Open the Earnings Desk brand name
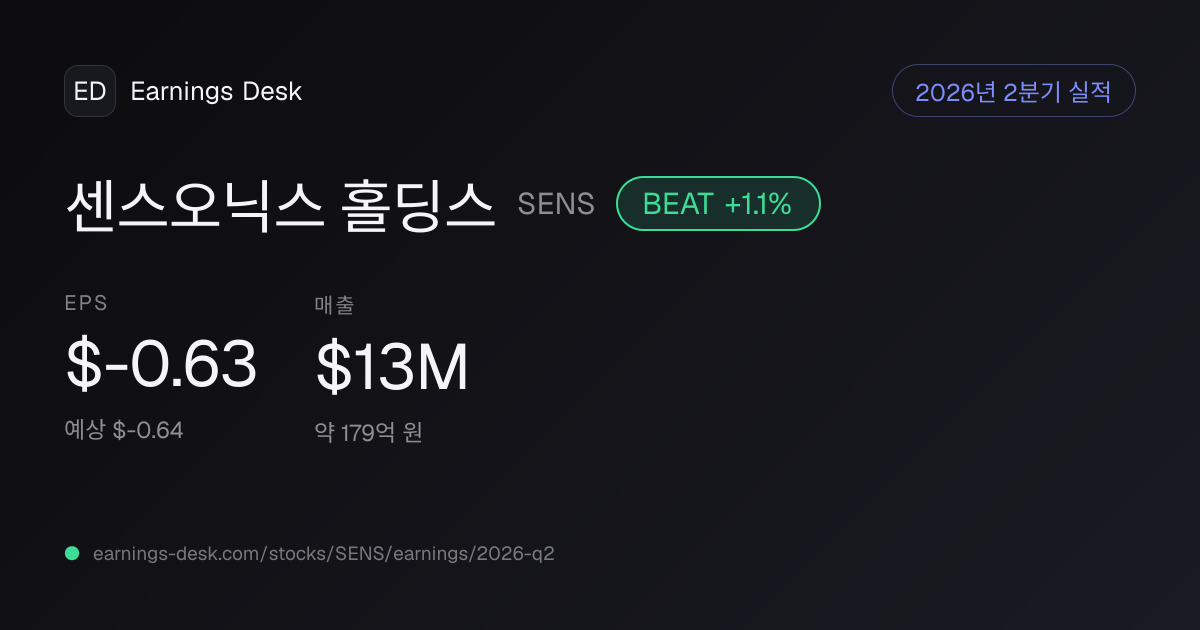The width and height of the screenshot is (1200, 630). (x=216, y=91)
